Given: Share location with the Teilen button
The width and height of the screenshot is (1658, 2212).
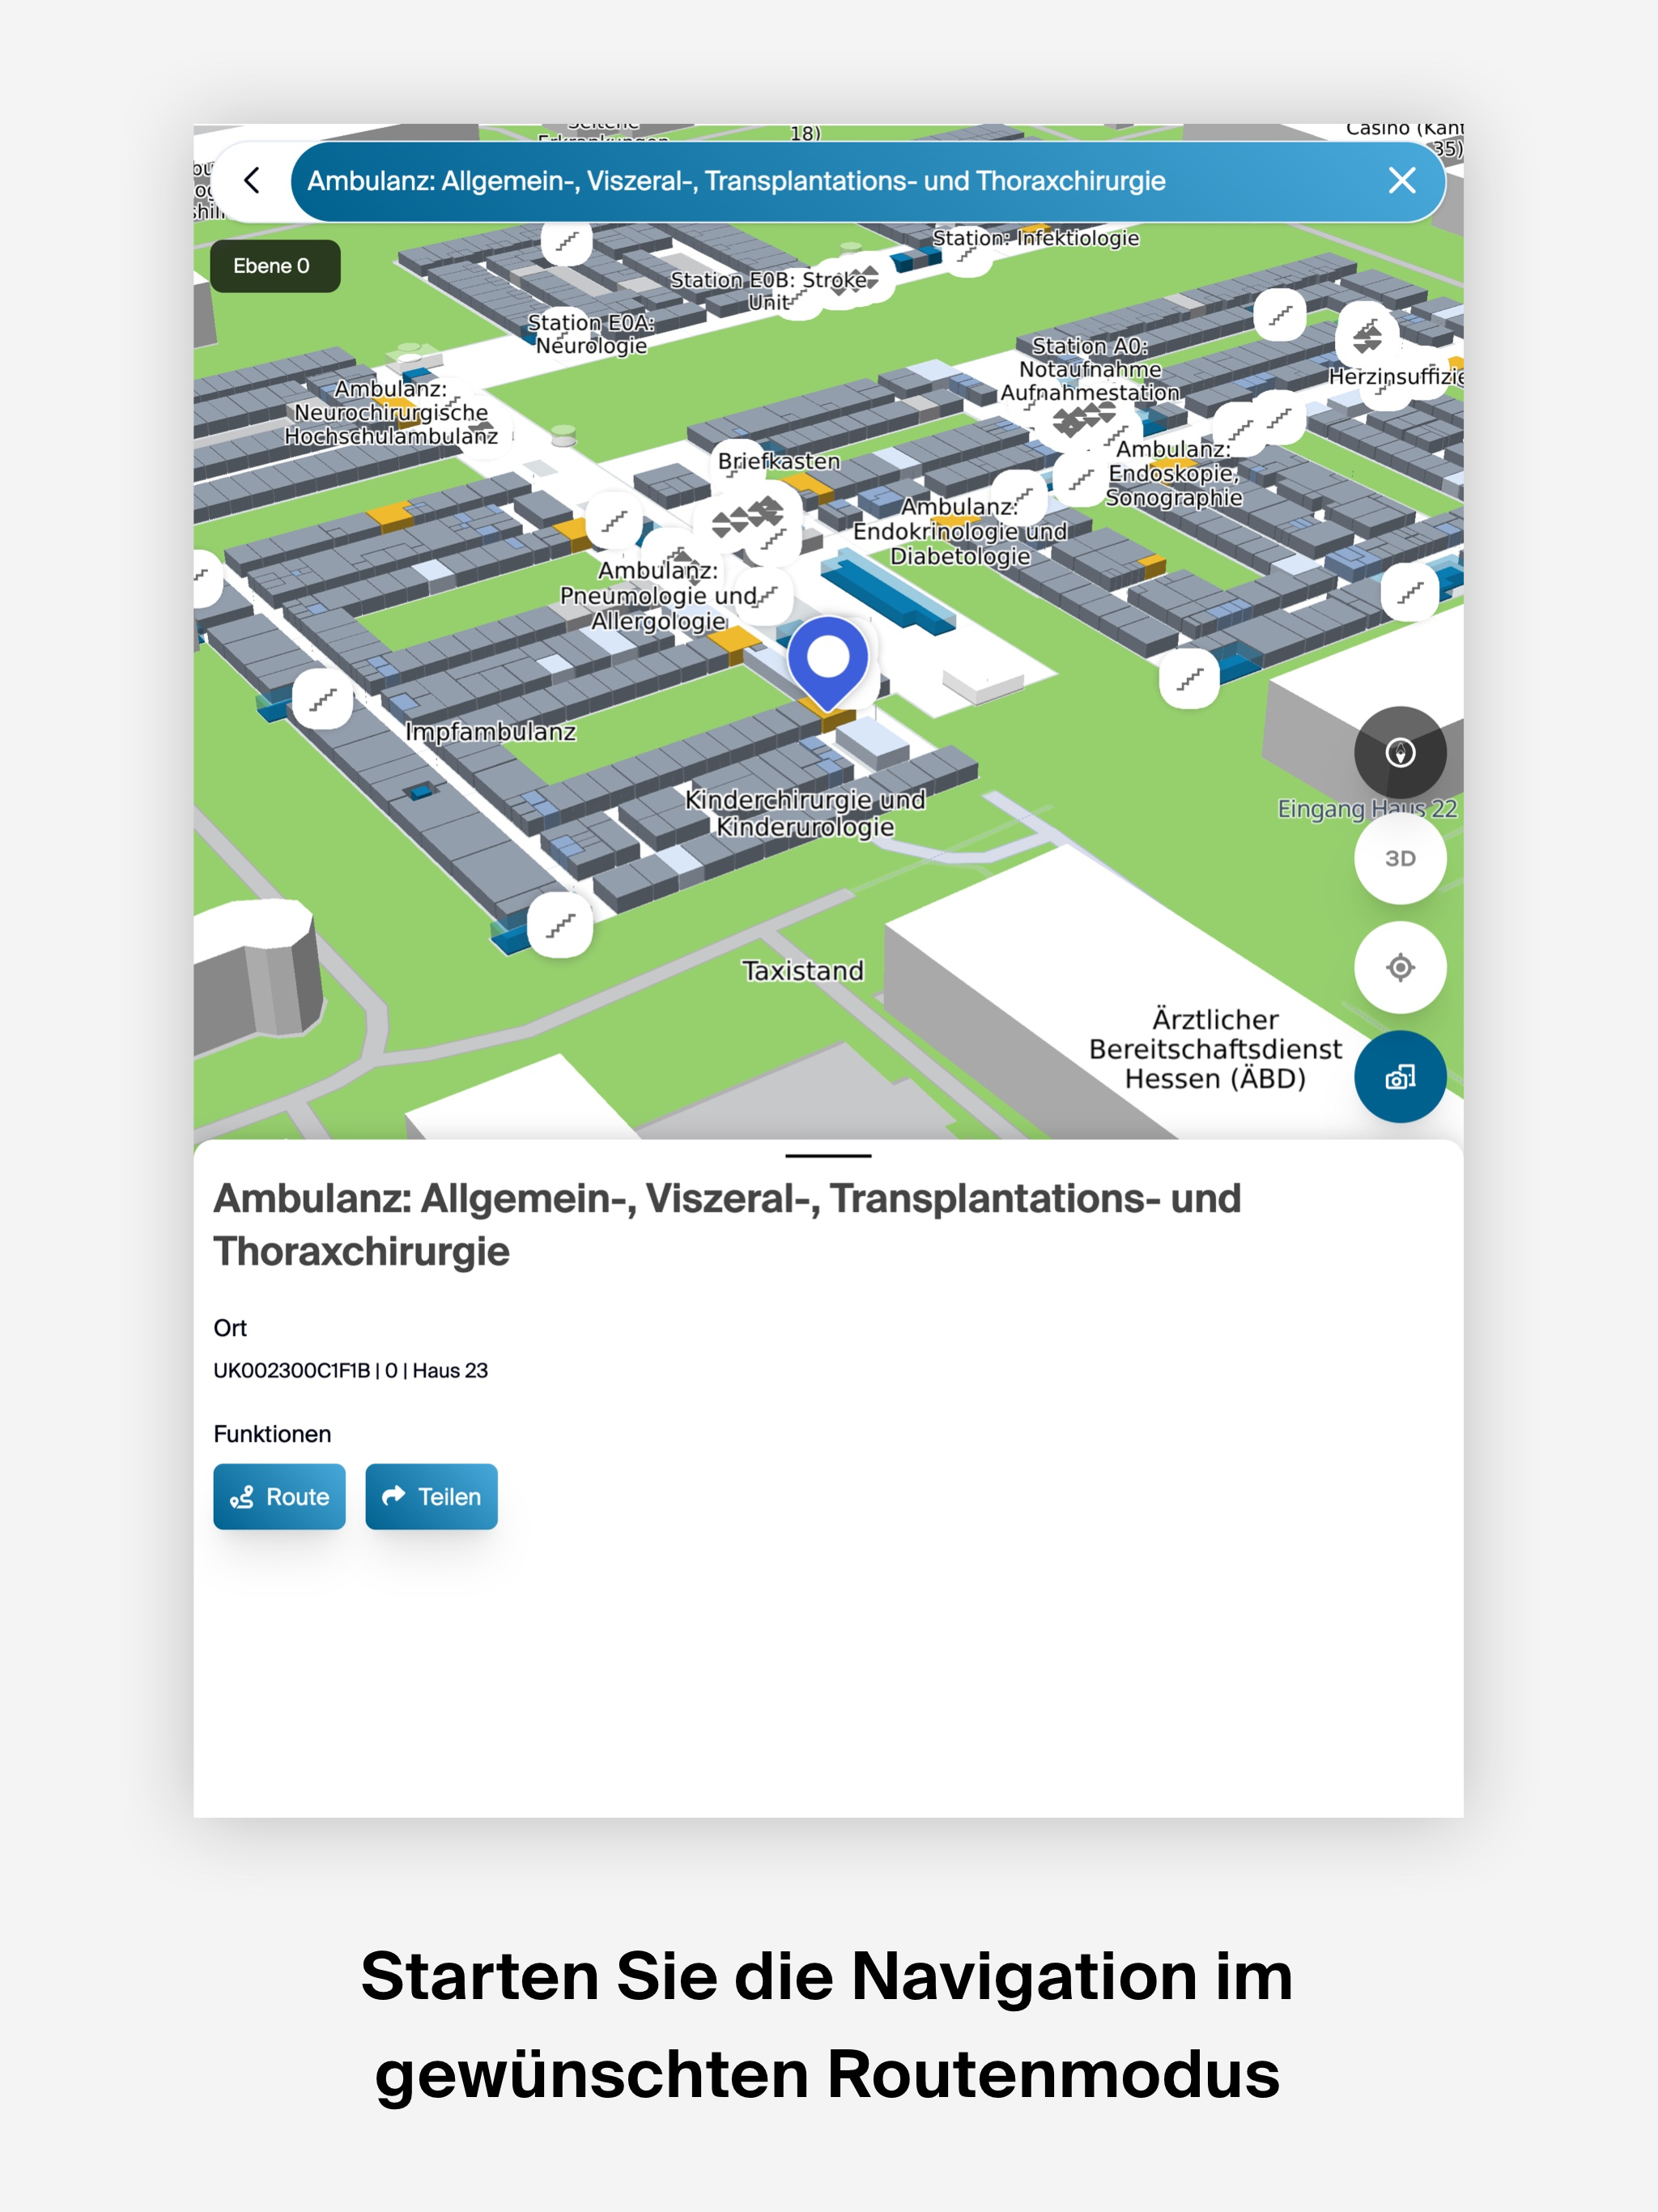Looking at the screenshot, I should [x=431, y=1497].
